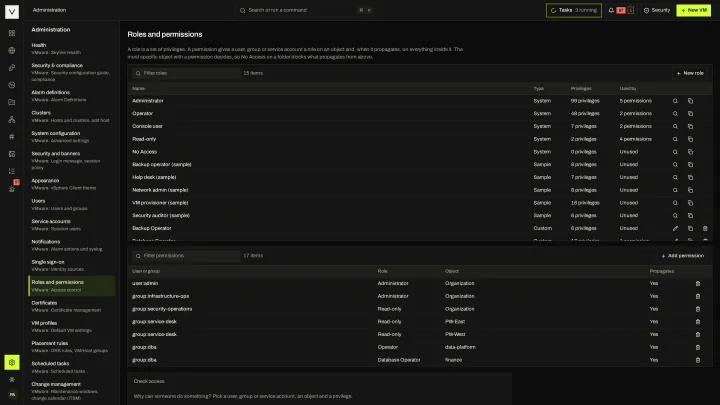Click the Add permission button
Screen dimensions: 720x405
point(682,256)
